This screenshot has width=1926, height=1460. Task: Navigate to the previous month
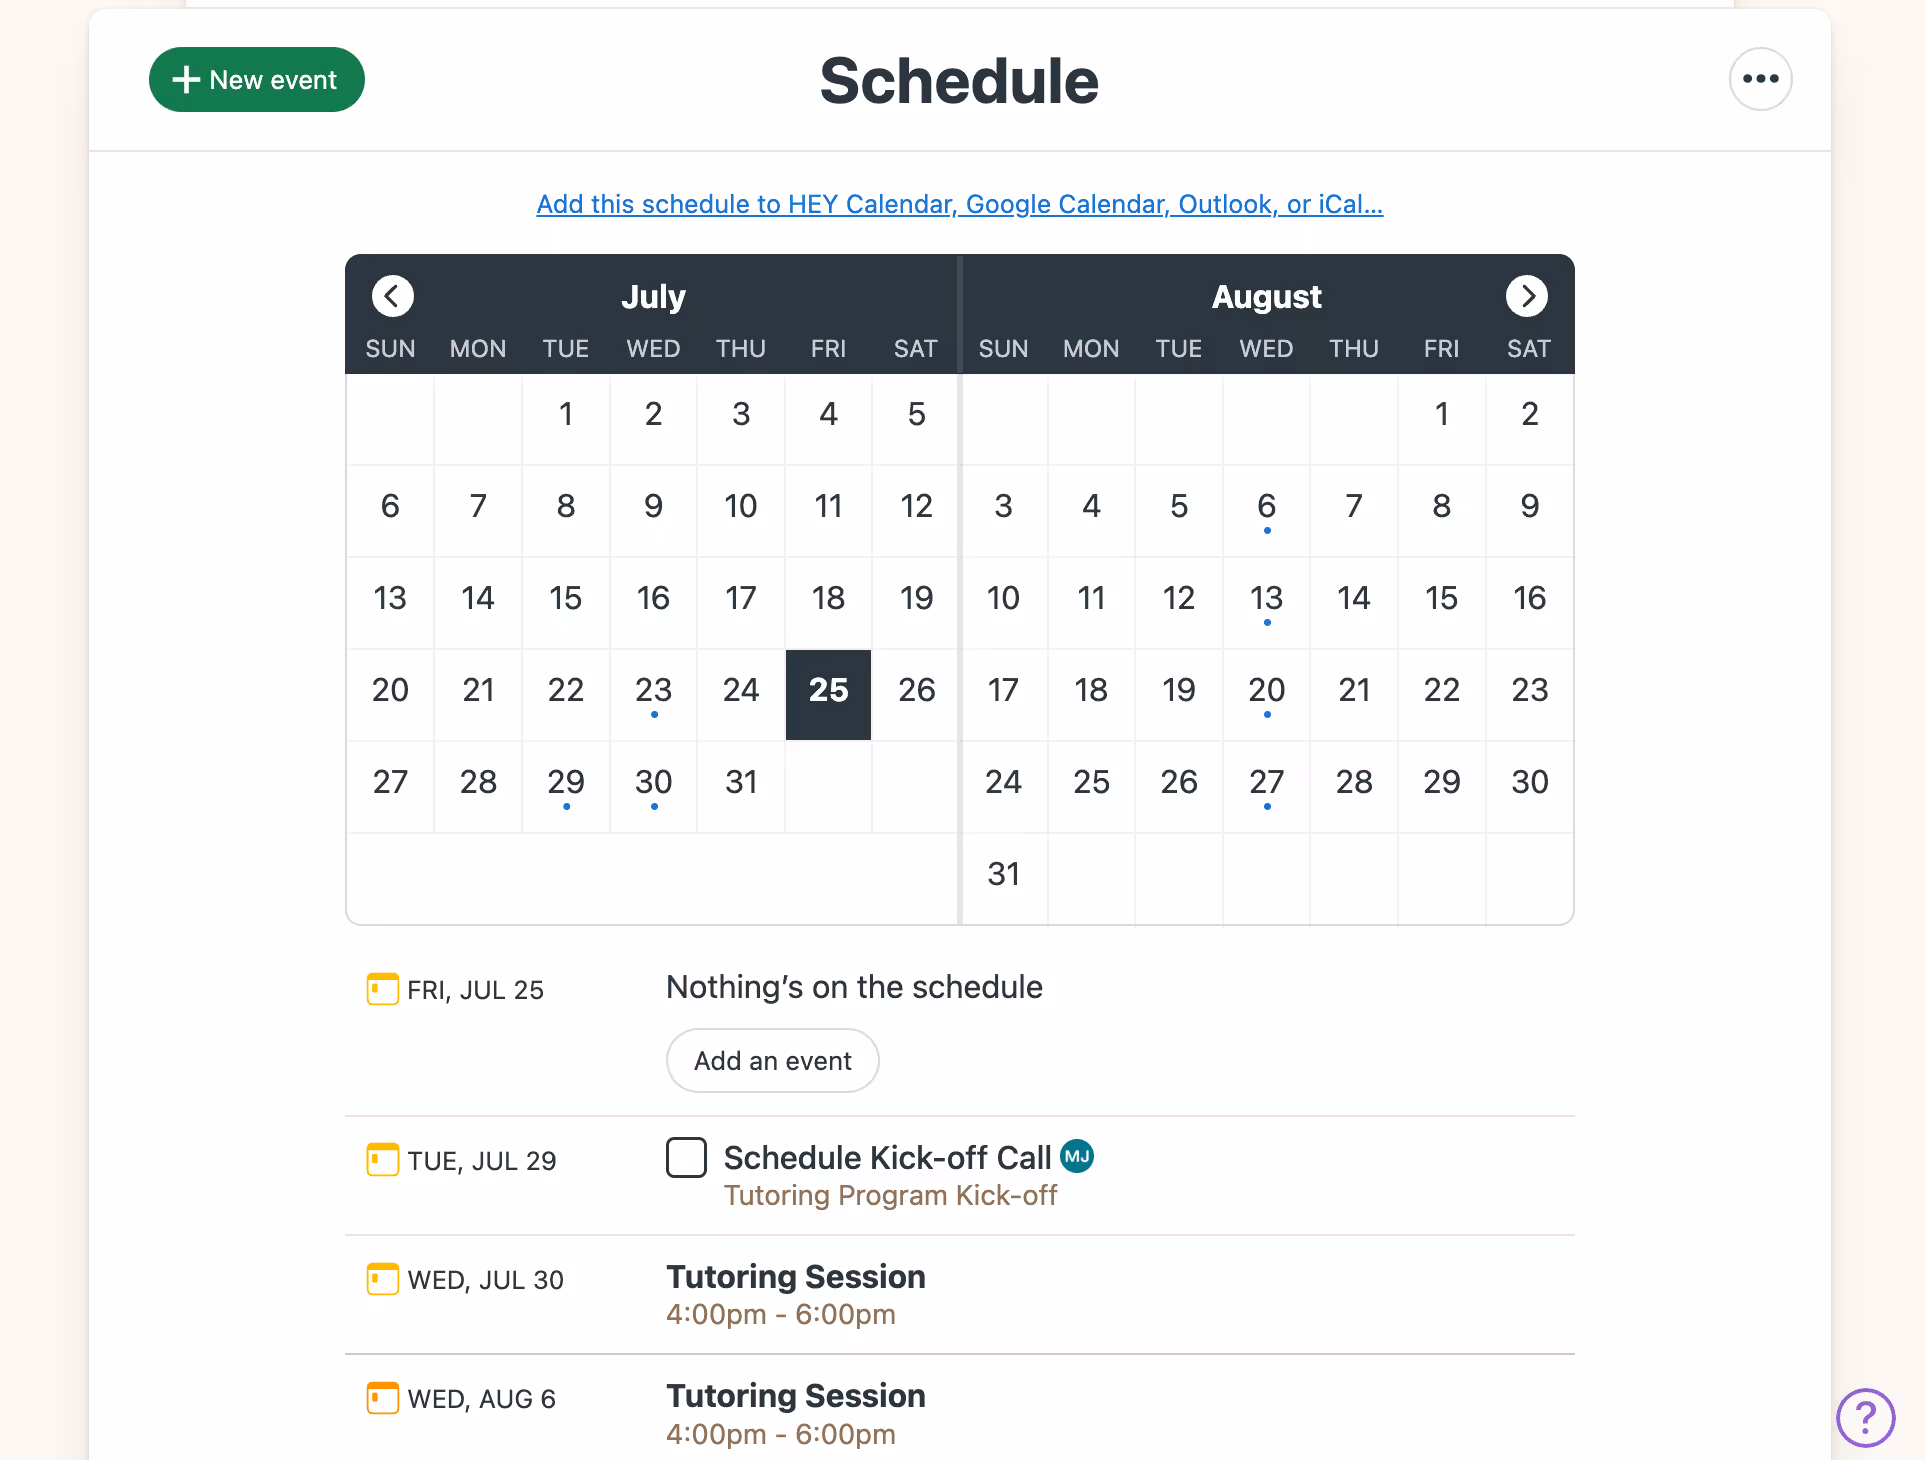tap(392, 296)
